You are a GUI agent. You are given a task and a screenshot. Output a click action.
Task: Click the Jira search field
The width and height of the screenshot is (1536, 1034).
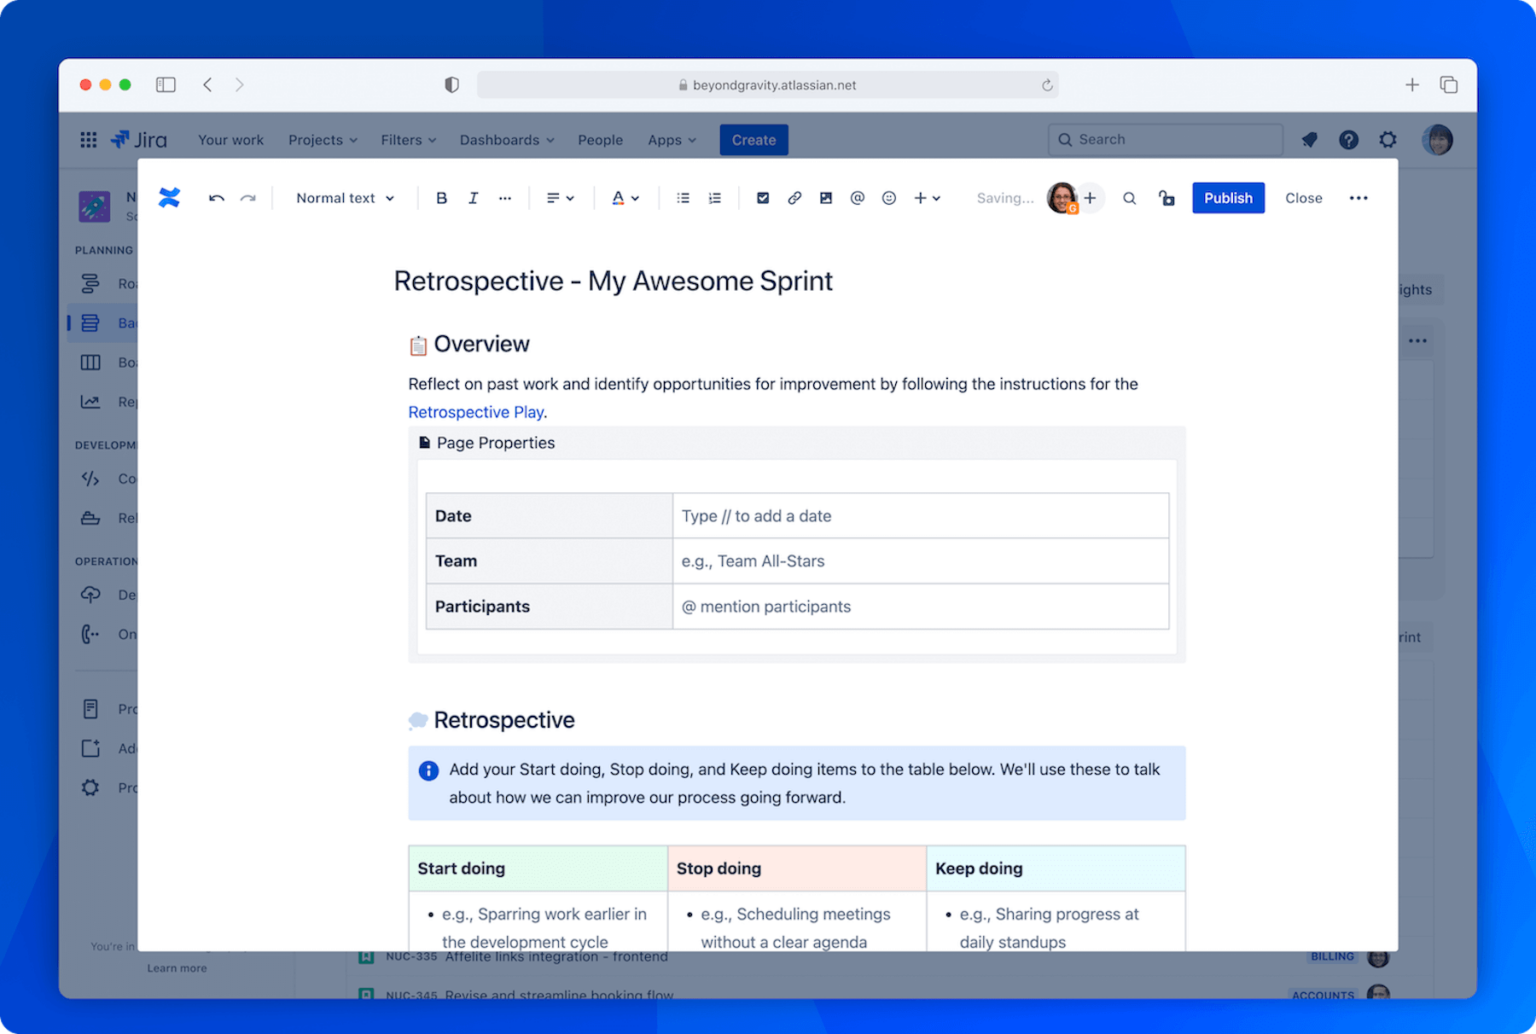(1164, 139)
